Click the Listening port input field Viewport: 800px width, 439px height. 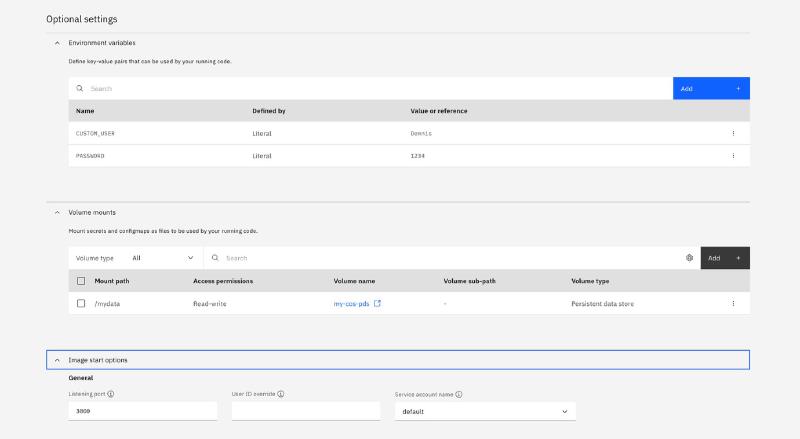point(143,411)
